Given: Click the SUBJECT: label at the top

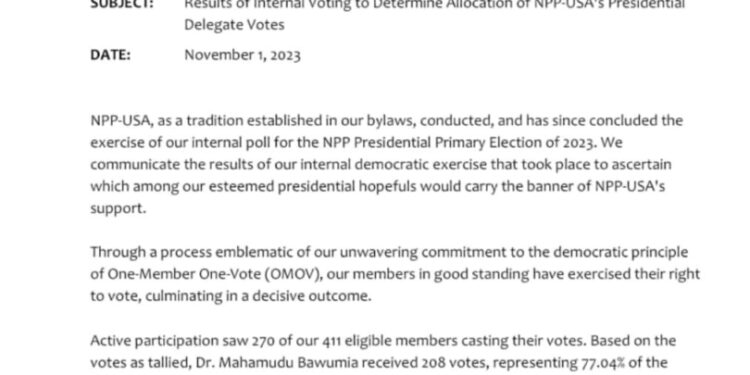Looking at the screenshot, I should [x=122, y=4].
